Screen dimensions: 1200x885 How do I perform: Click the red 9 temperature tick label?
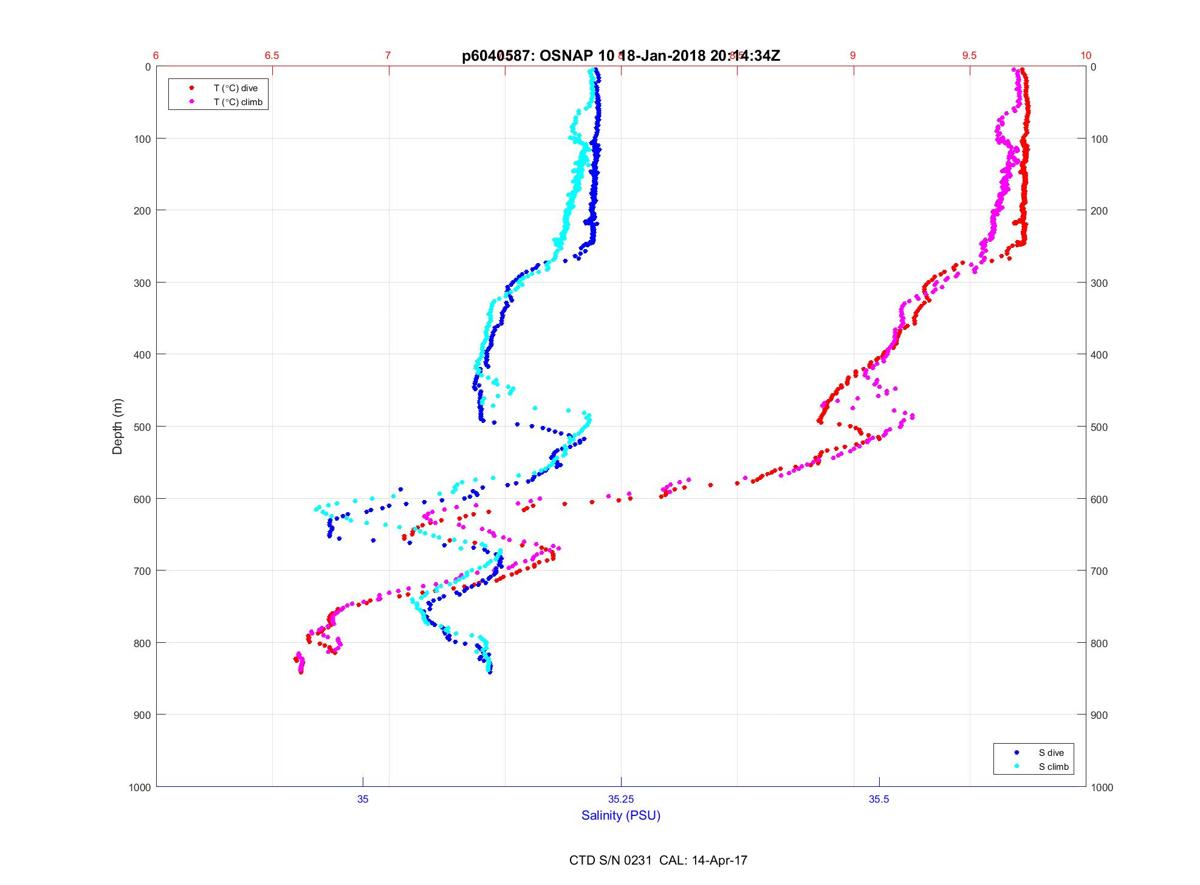[853, 56]
